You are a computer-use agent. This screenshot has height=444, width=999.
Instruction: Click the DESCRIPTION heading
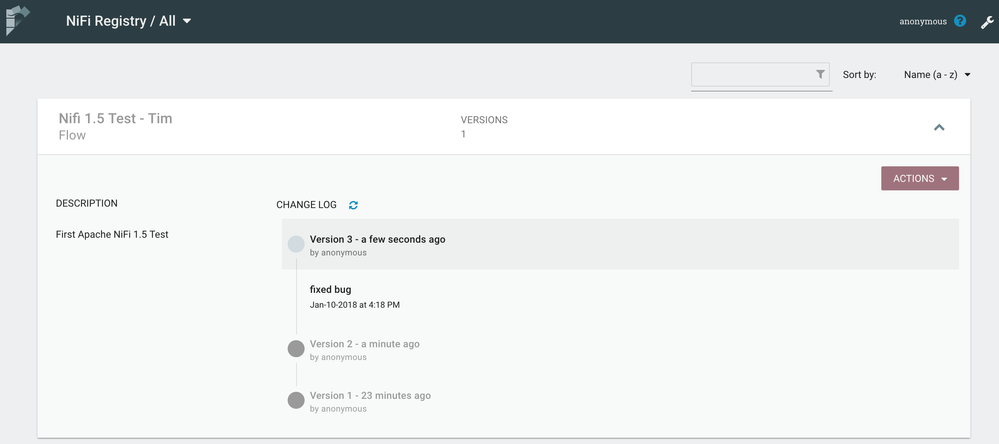tap(87, 204)
